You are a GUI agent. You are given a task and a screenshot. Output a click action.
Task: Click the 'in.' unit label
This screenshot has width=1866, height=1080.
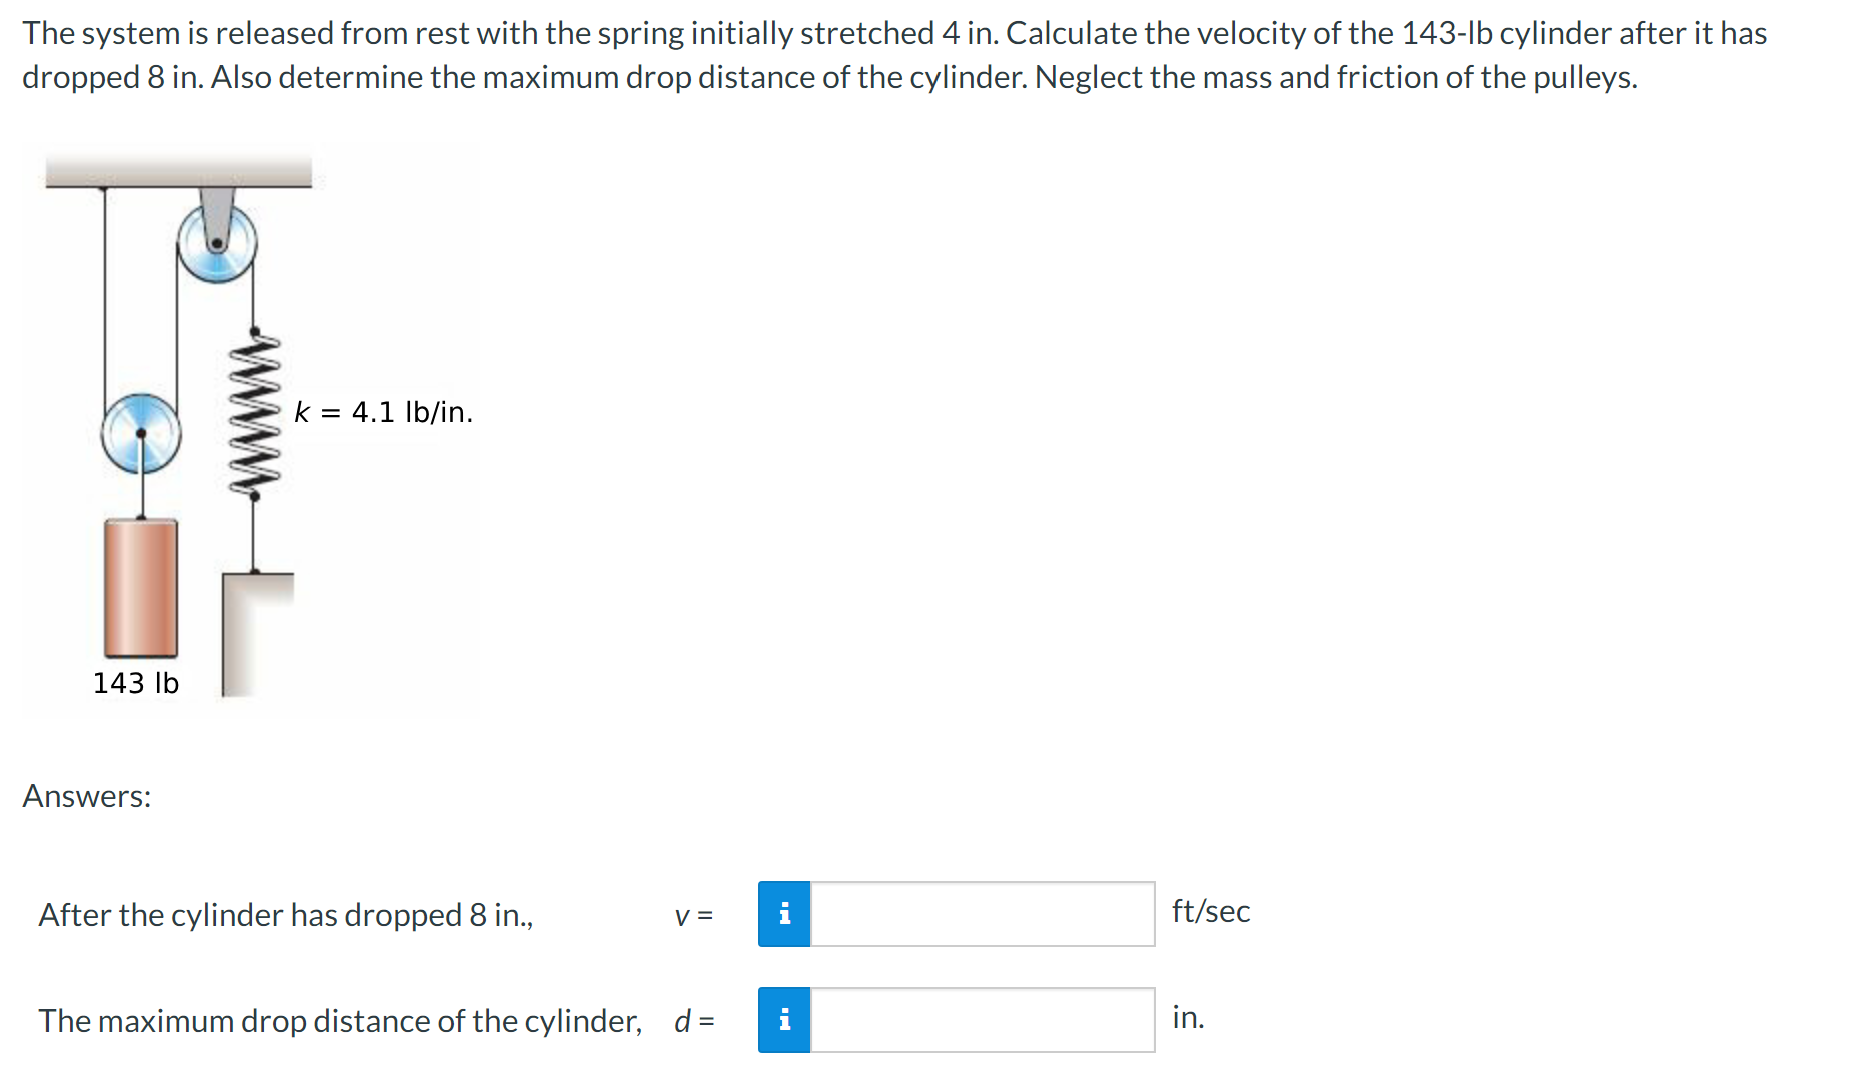1187,1018
